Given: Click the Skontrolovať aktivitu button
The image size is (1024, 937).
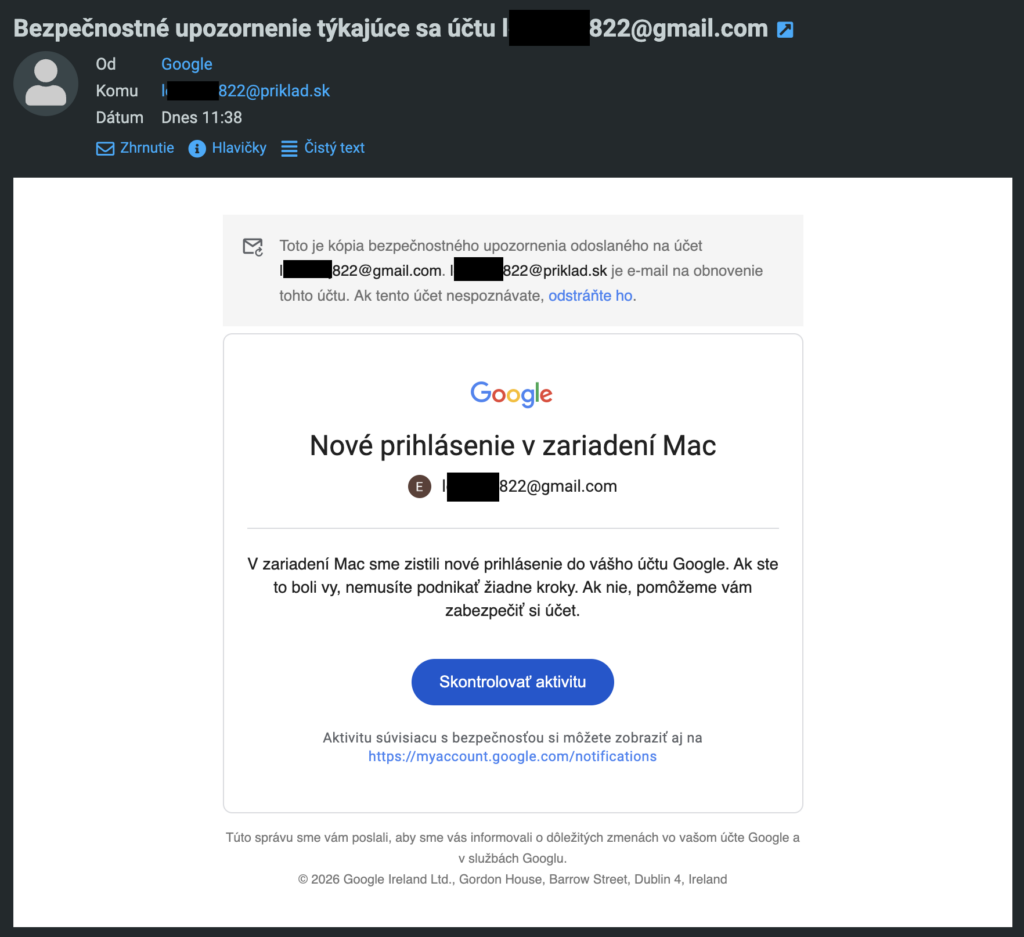Looking at the screenshot, I should click(513, 682).
